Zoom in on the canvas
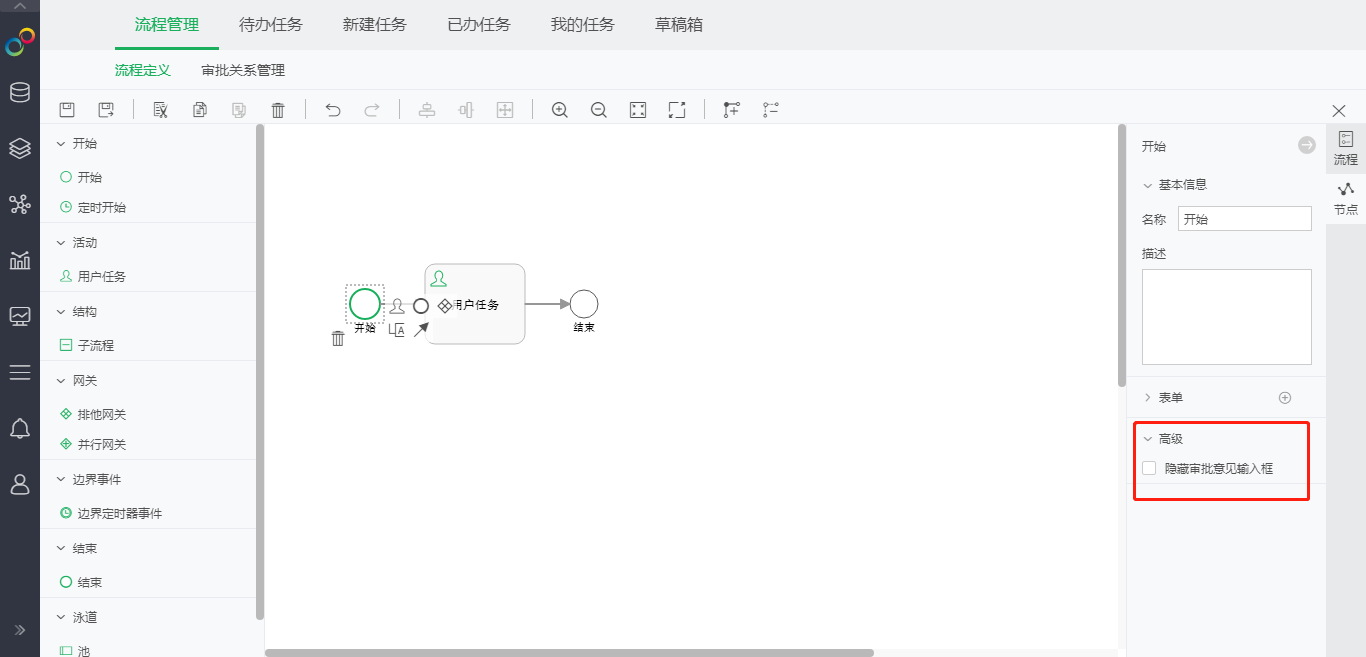Screen dimensions: 1366x657 [x=560, y=110]
